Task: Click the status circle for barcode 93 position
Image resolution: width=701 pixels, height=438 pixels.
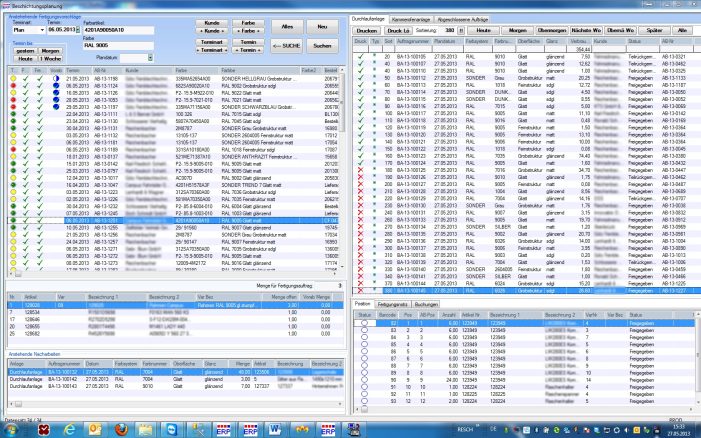Action: click(x=364, y=401)
